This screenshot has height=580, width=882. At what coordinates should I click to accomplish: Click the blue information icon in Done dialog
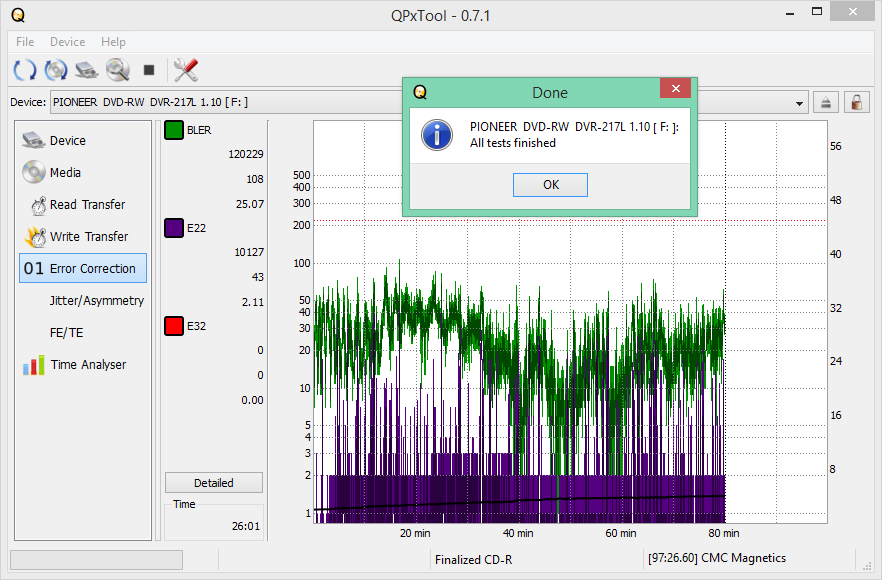pos(437,135)
